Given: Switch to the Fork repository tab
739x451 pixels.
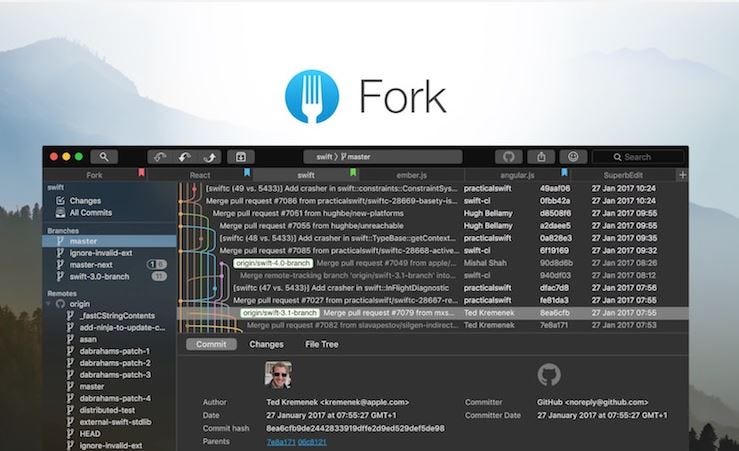Looking at the screenshot, I should tap(94, 175).
